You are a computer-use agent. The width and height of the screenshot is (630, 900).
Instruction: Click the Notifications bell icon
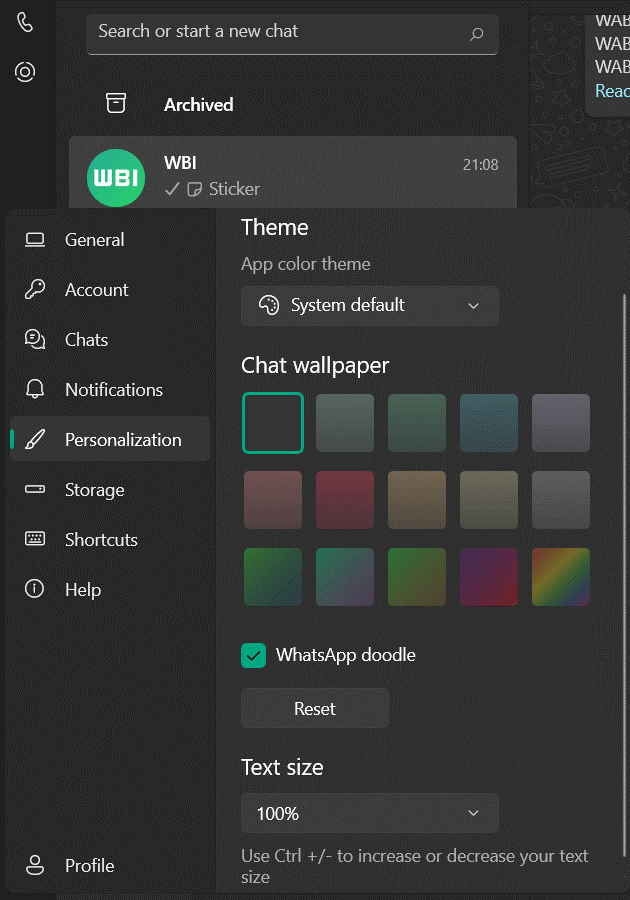(x=34, y=389)
